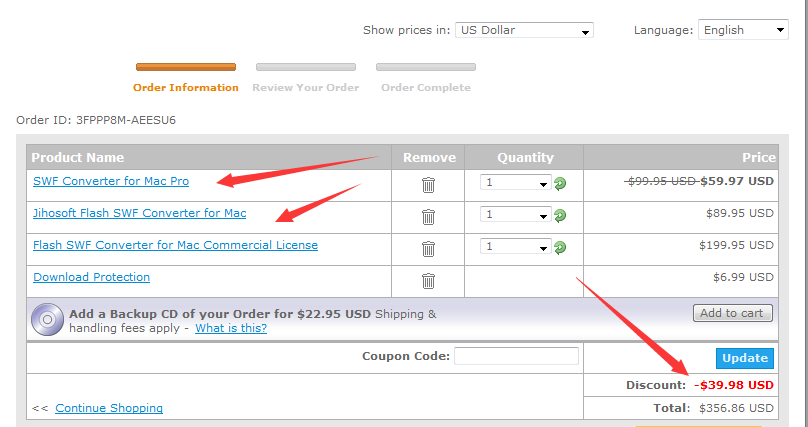Select the Review Your Order step
808x427 pixels.
[x=306, y=88]
